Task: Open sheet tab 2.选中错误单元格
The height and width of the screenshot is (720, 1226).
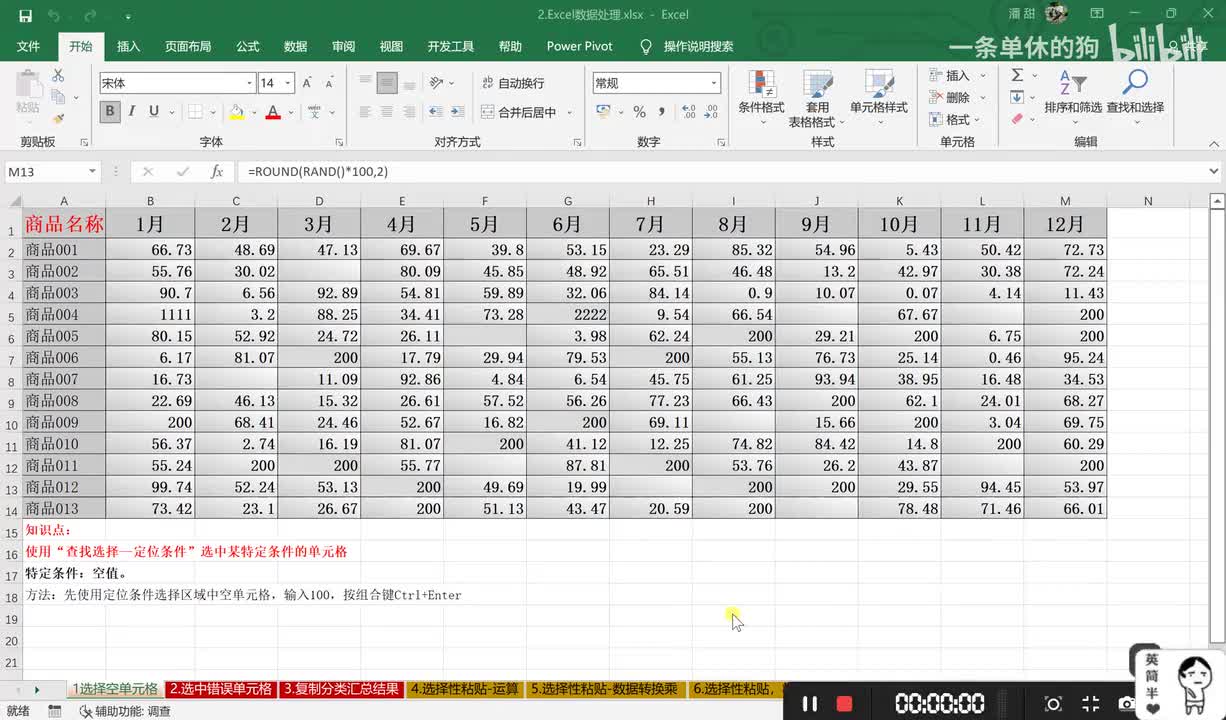Action: pyautogui.click(x=221, y=689)
